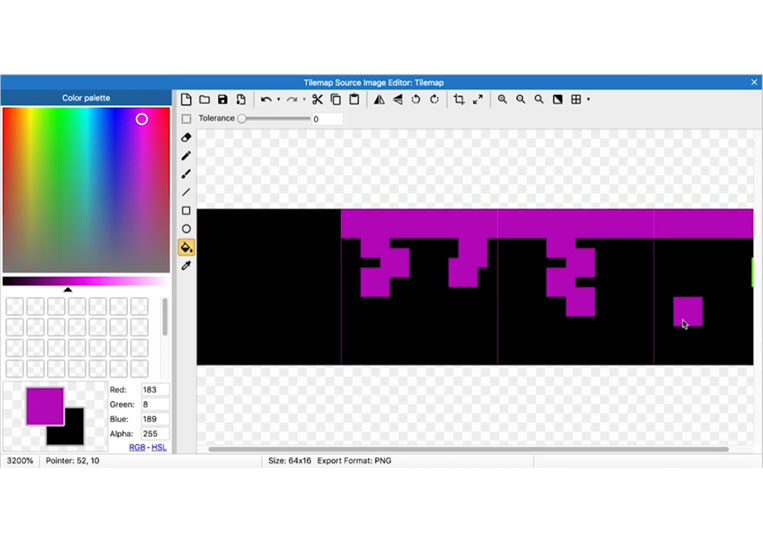Select the Eraser tool
This screenshot has height=541, width=763.
(186, 138)
